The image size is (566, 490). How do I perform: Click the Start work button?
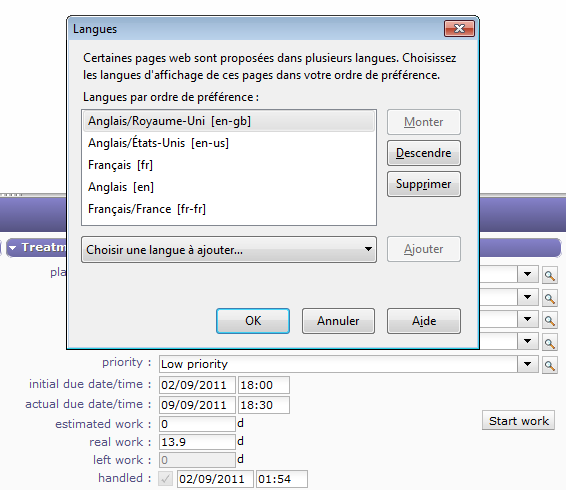tap(518, 421)
